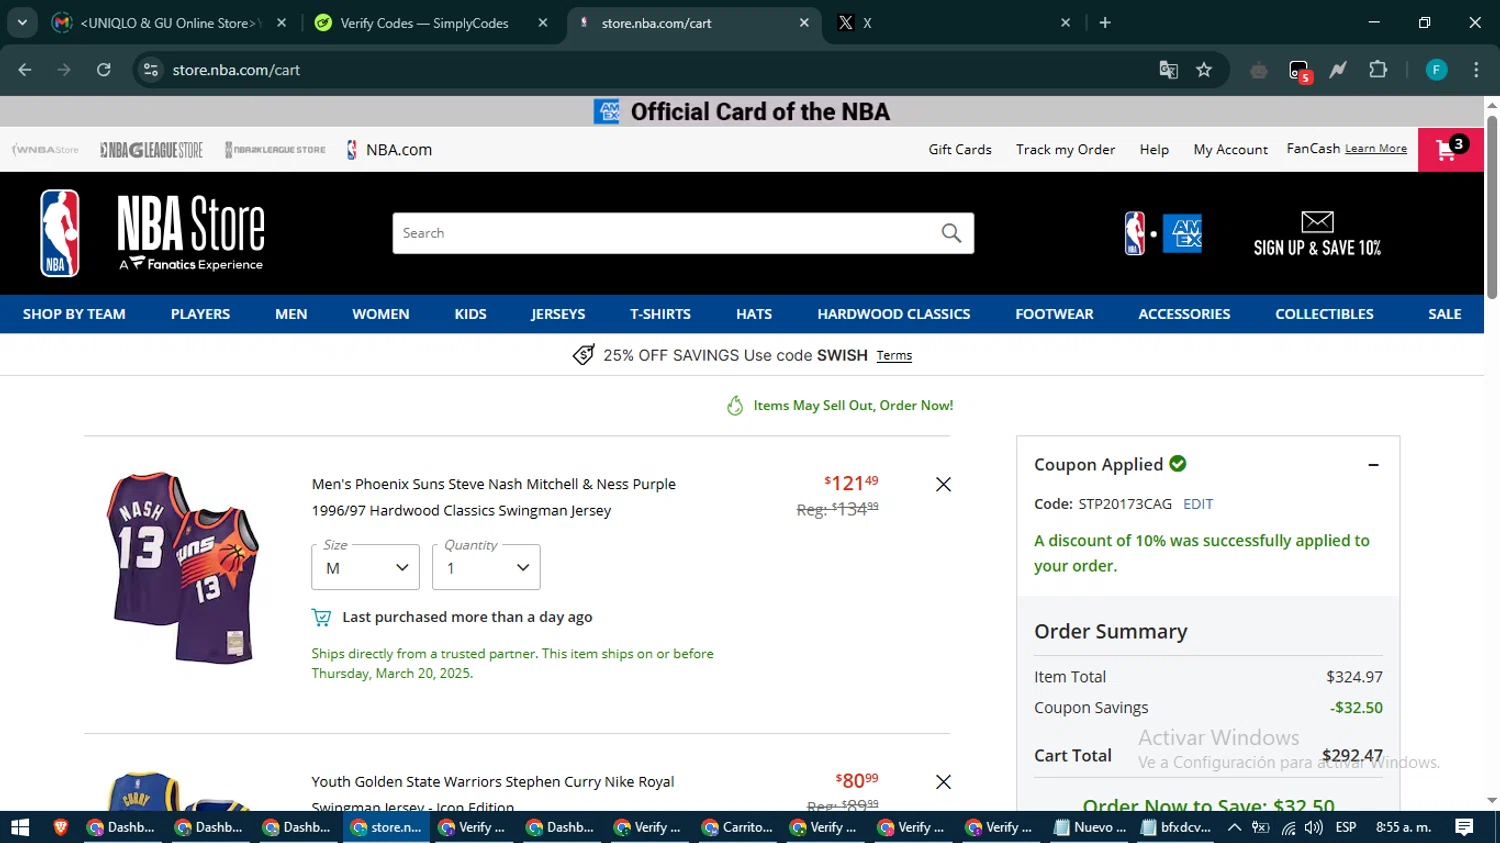Open the JERSEYS menu
The width and height of the screenshot is (1500, 843).
coord(558,314)
